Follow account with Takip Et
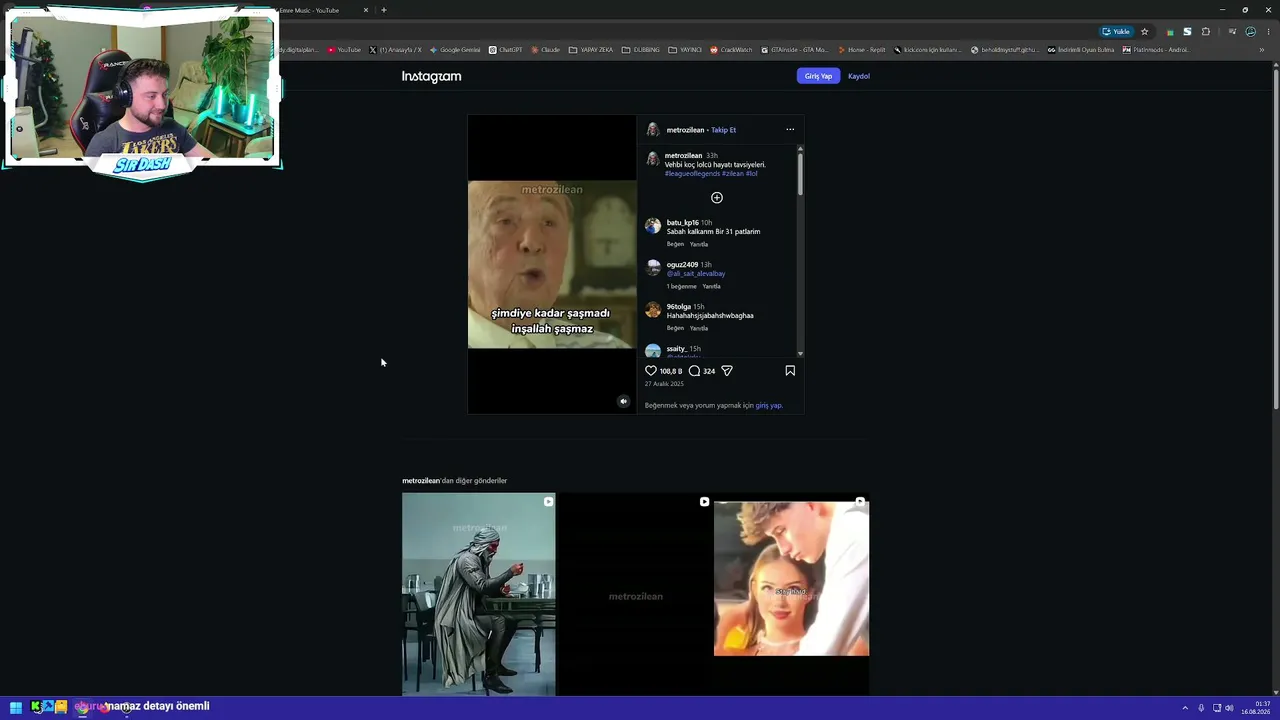1280x720 pixels. [x=723, y=130]
